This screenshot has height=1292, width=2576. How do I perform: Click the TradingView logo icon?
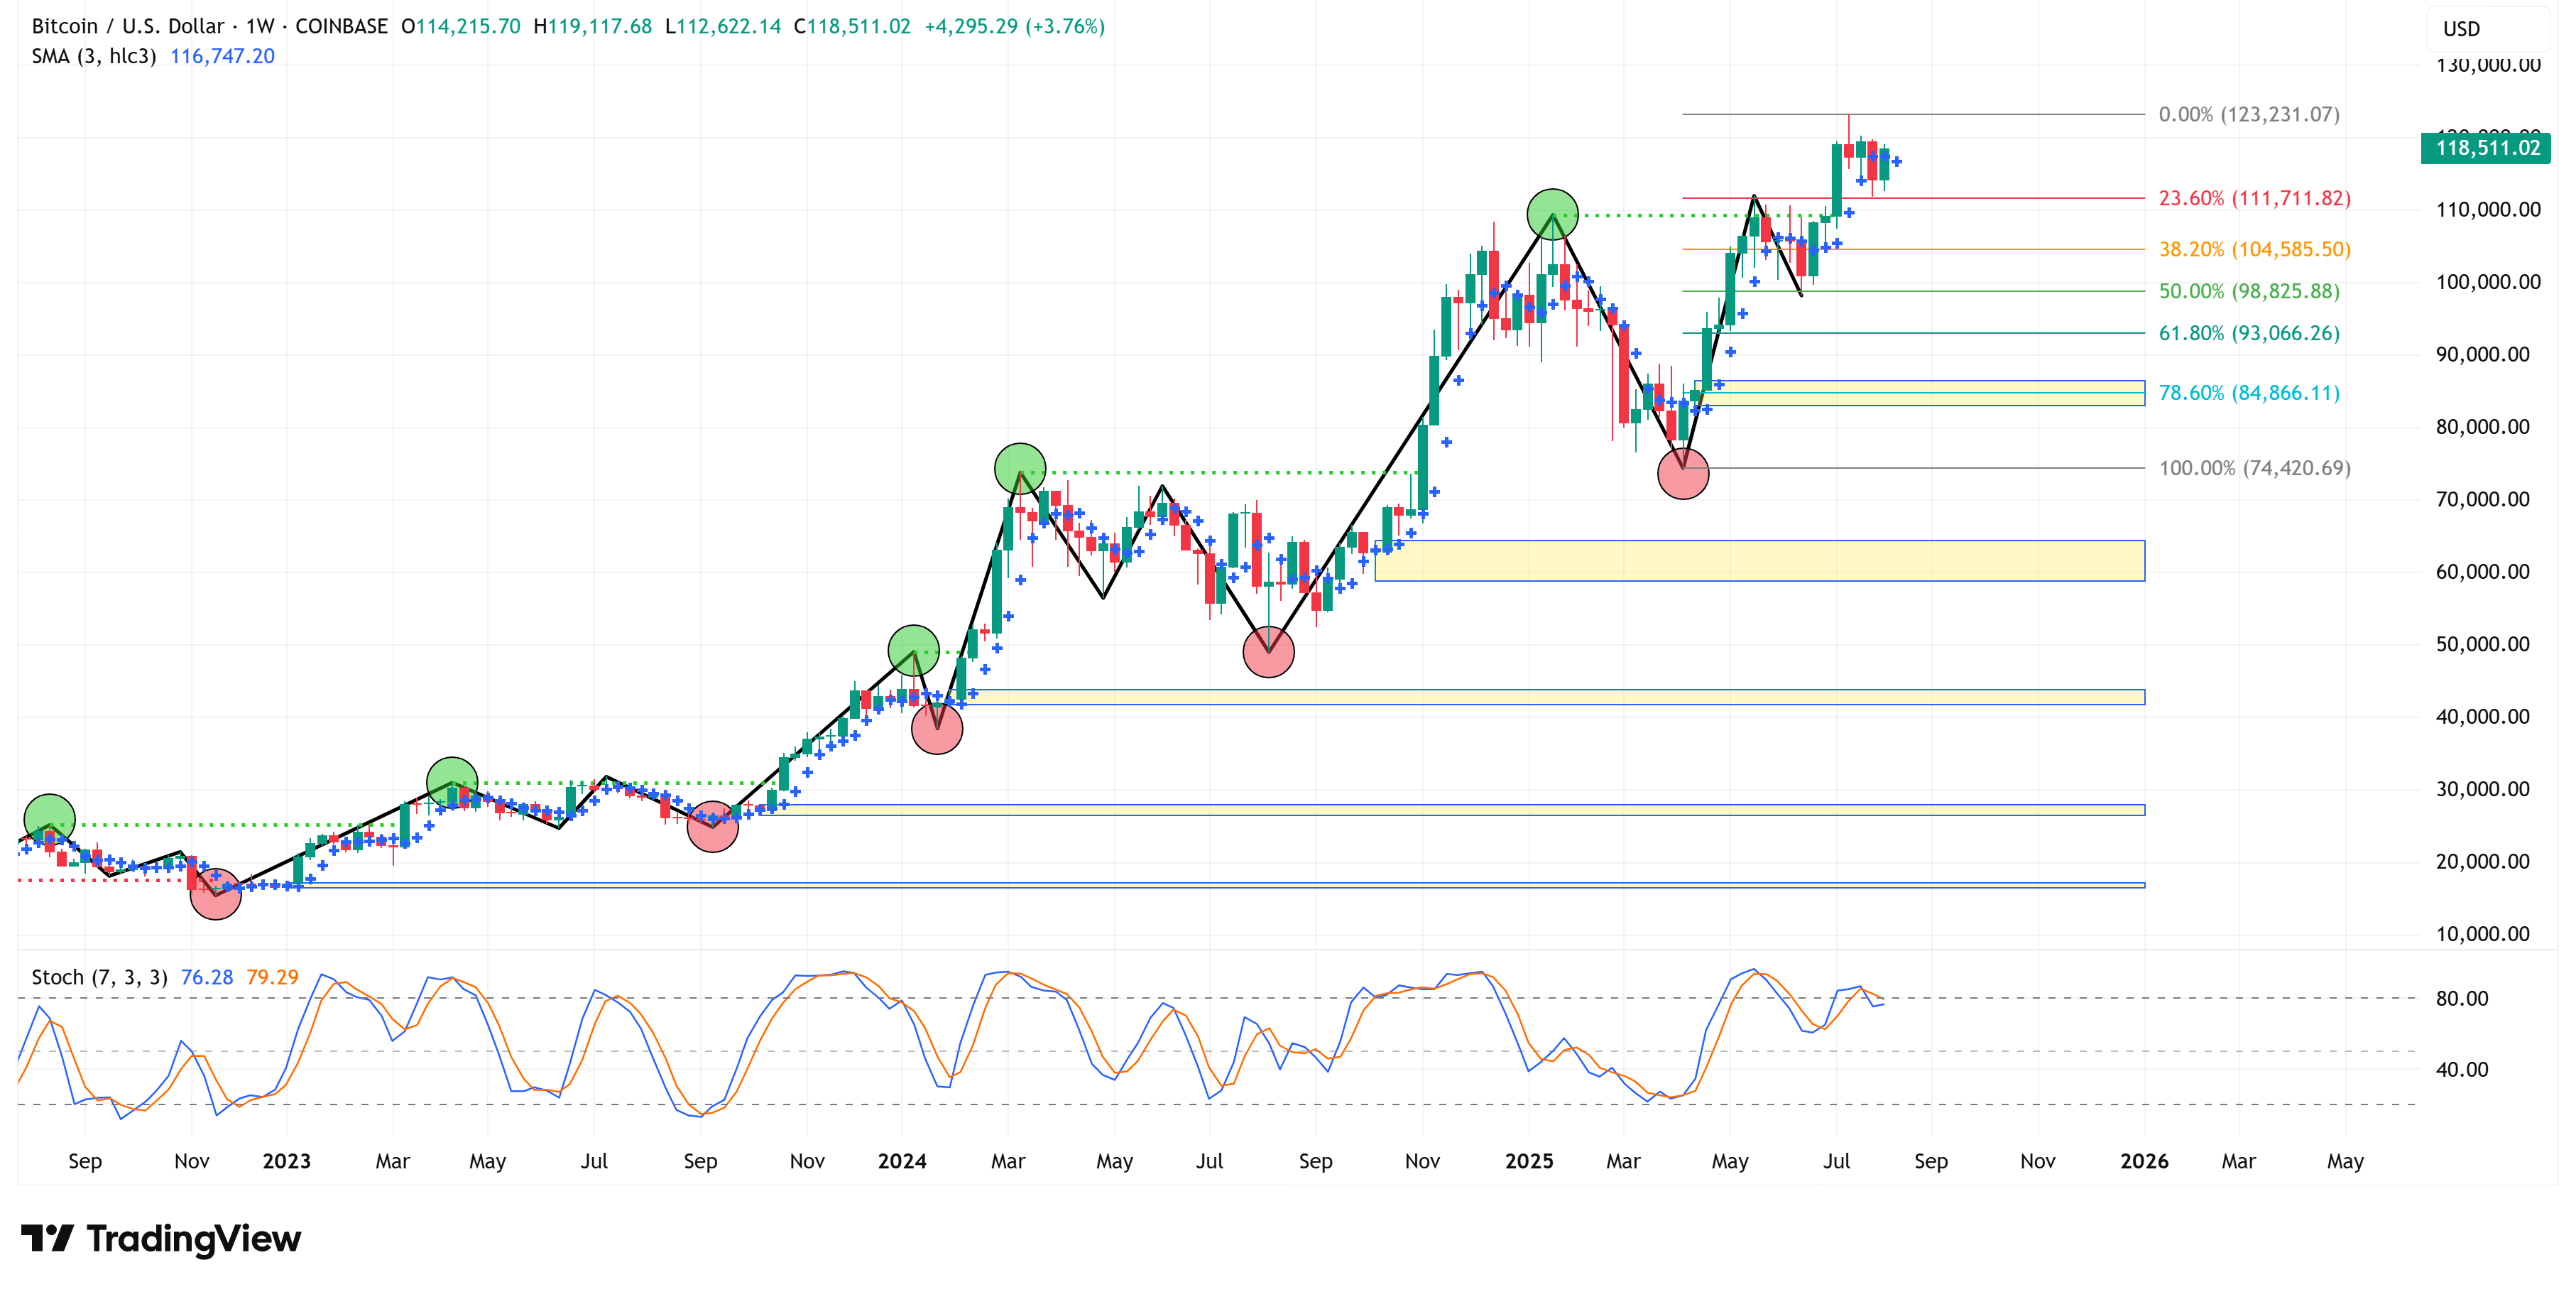click(x=47, y=1238)
